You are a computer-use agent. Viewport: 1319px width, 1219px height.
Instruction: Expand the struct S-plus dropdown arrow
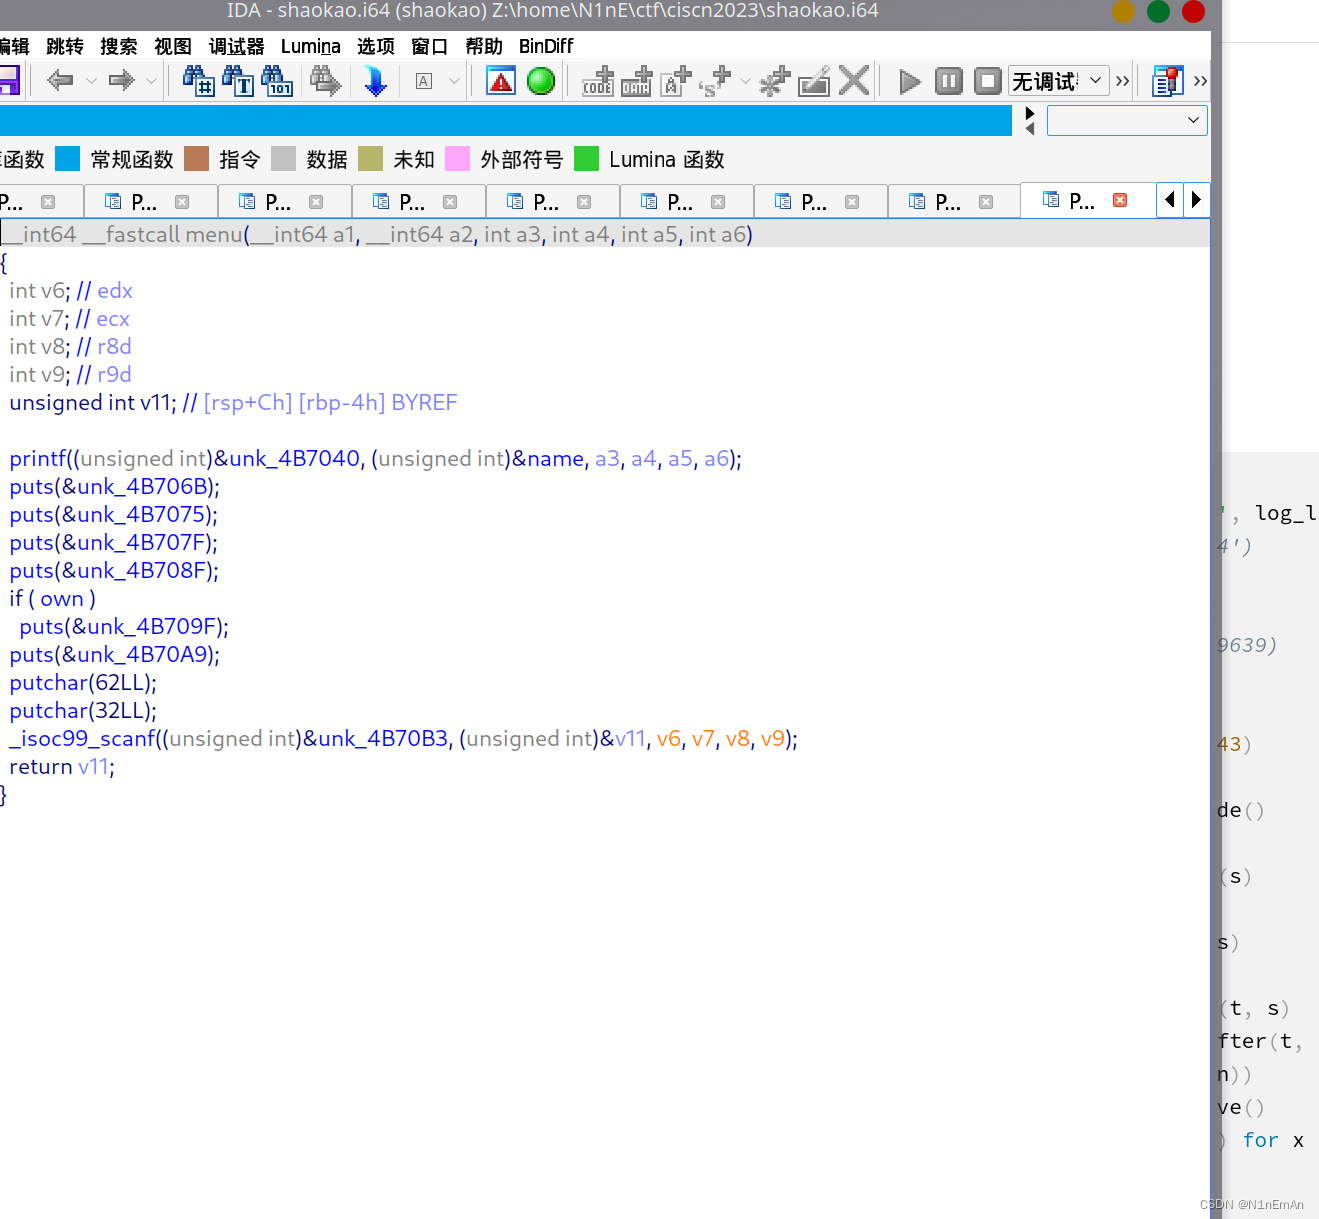[745, 81]
